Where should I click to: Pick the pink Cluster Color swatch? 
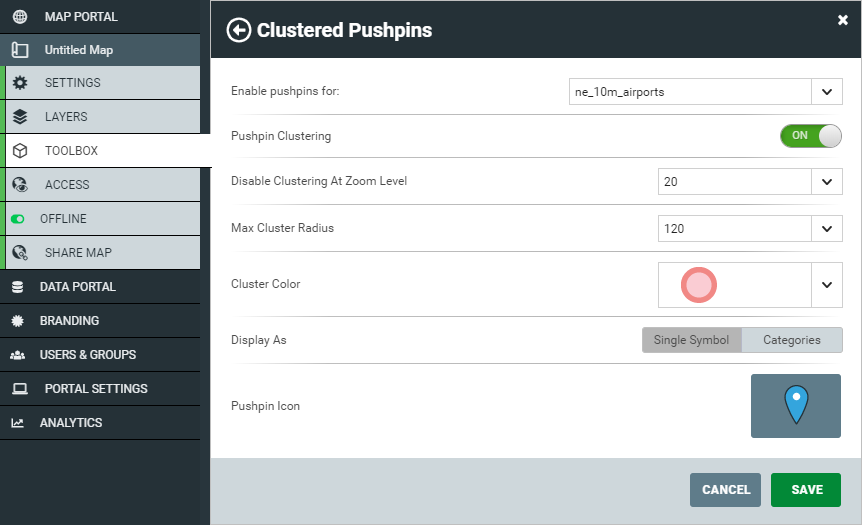point(699,285)
